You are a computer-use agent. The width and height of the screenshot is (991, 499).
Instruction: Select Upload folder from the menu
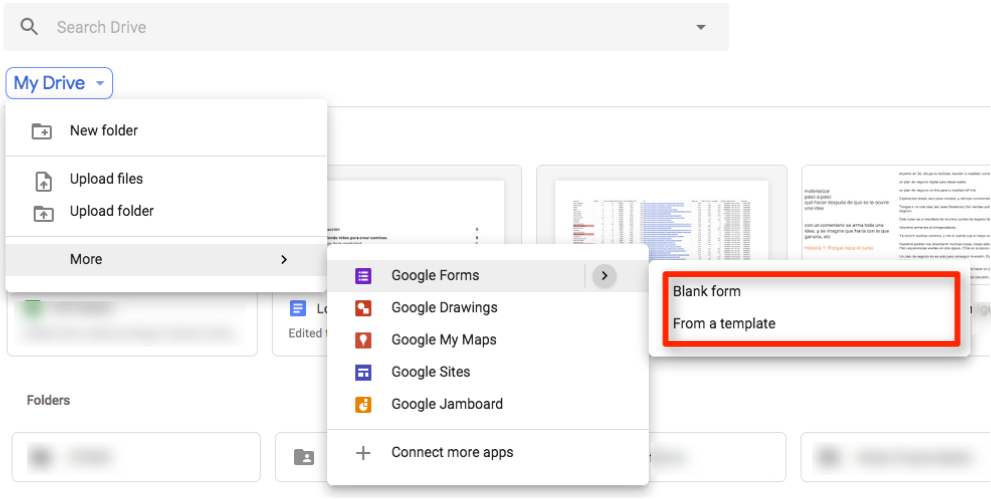166,212
